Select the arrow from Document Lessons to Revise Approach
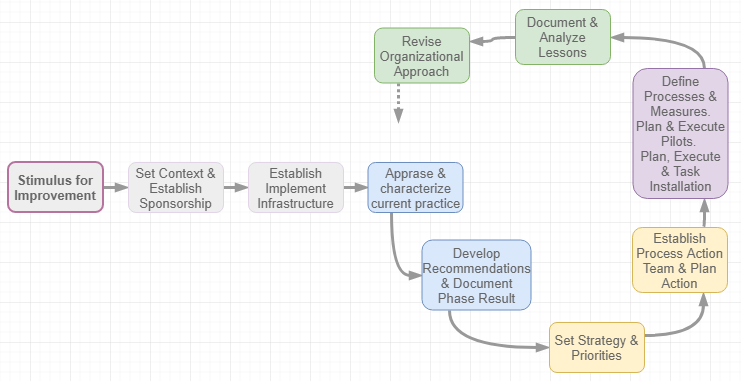The image size is (741, 381). coord(492,40)
